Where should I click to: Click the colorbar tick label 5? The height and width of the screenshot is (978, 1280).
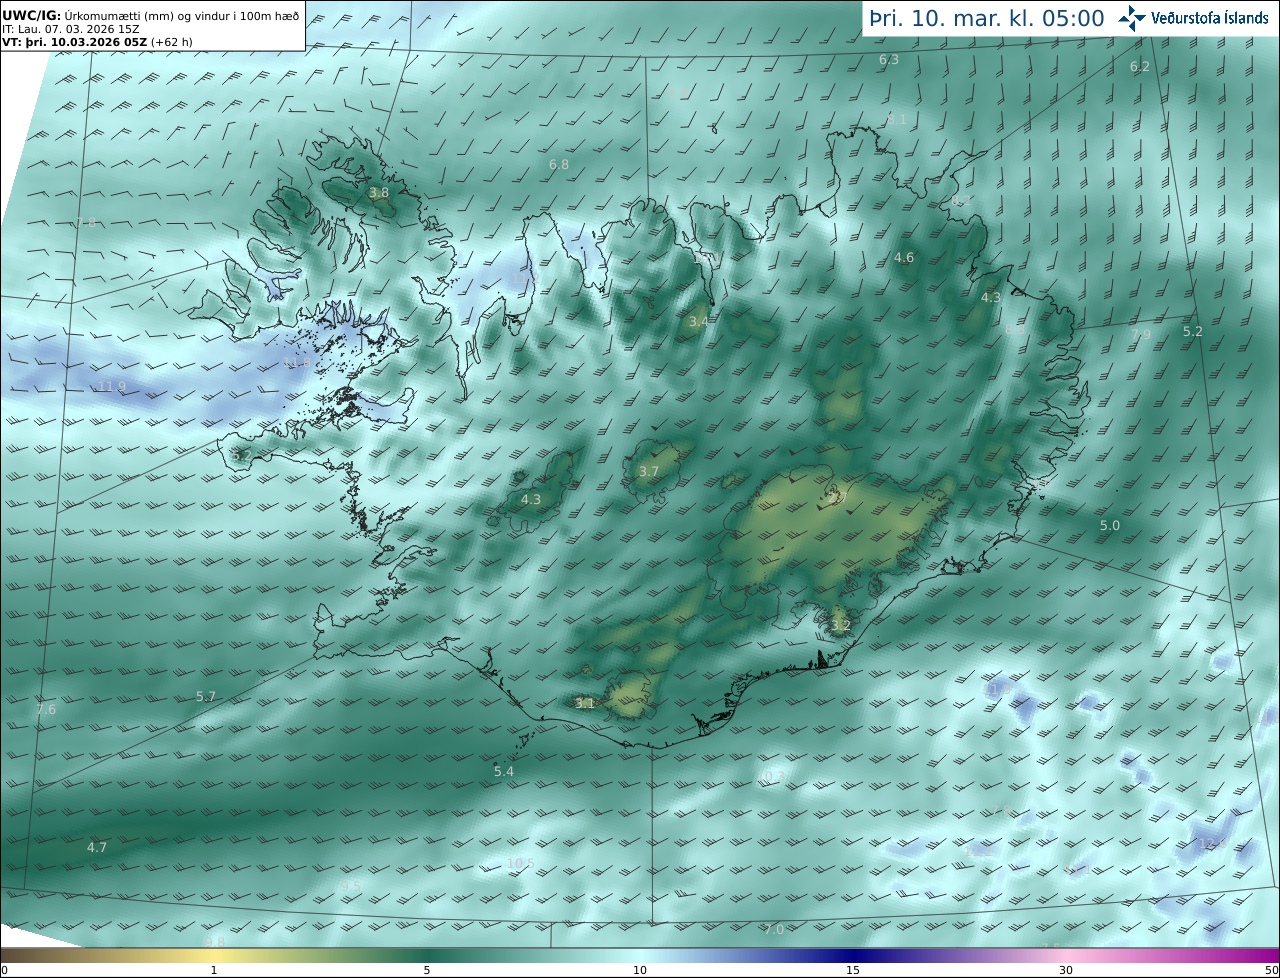427,970
